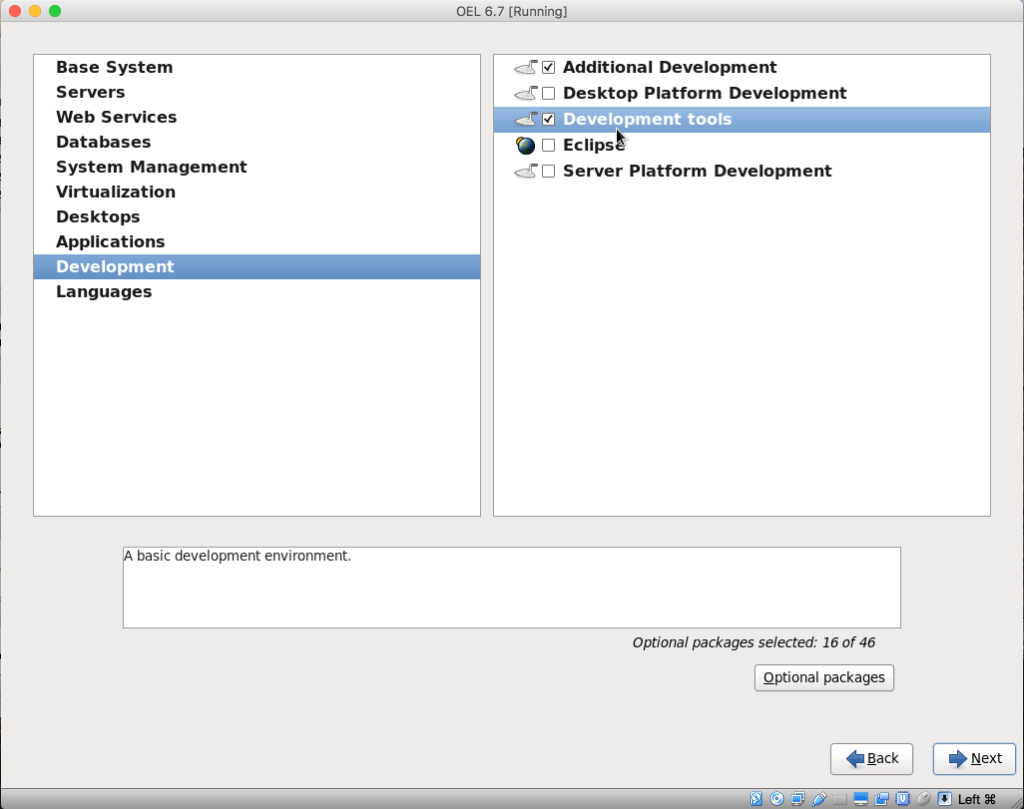Click the CPU virtualization chip icon
Image resolution: width=1024 pixels, height=809 pixels.
[903, 799]
